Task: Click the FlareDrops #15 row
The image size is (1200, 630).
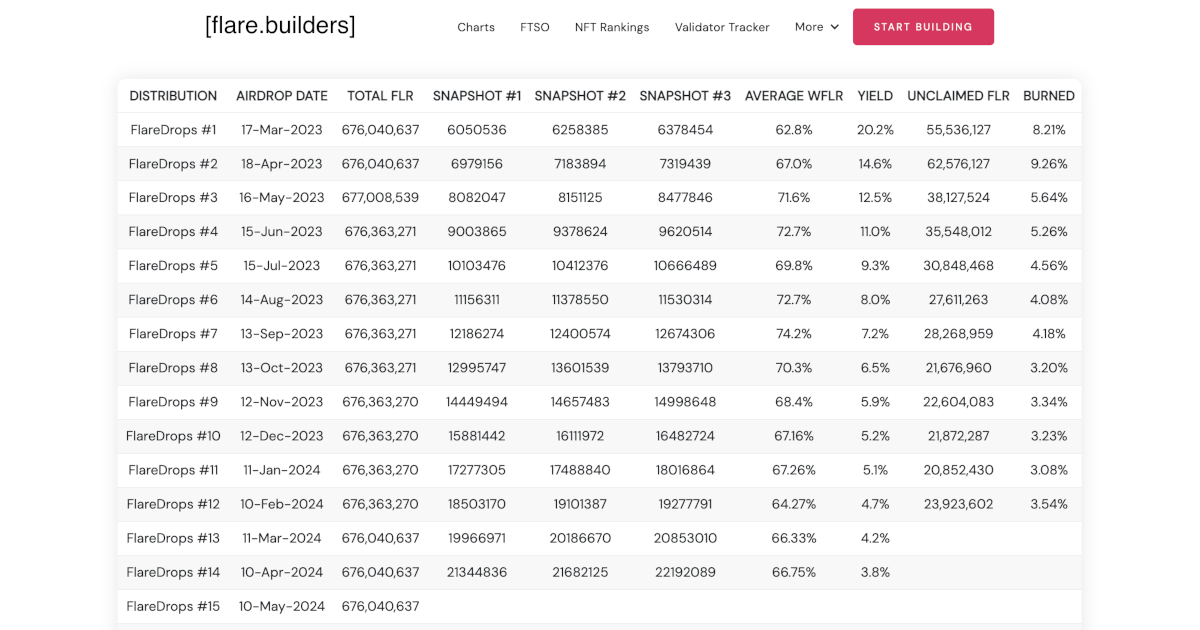Action: click(173, 606)
